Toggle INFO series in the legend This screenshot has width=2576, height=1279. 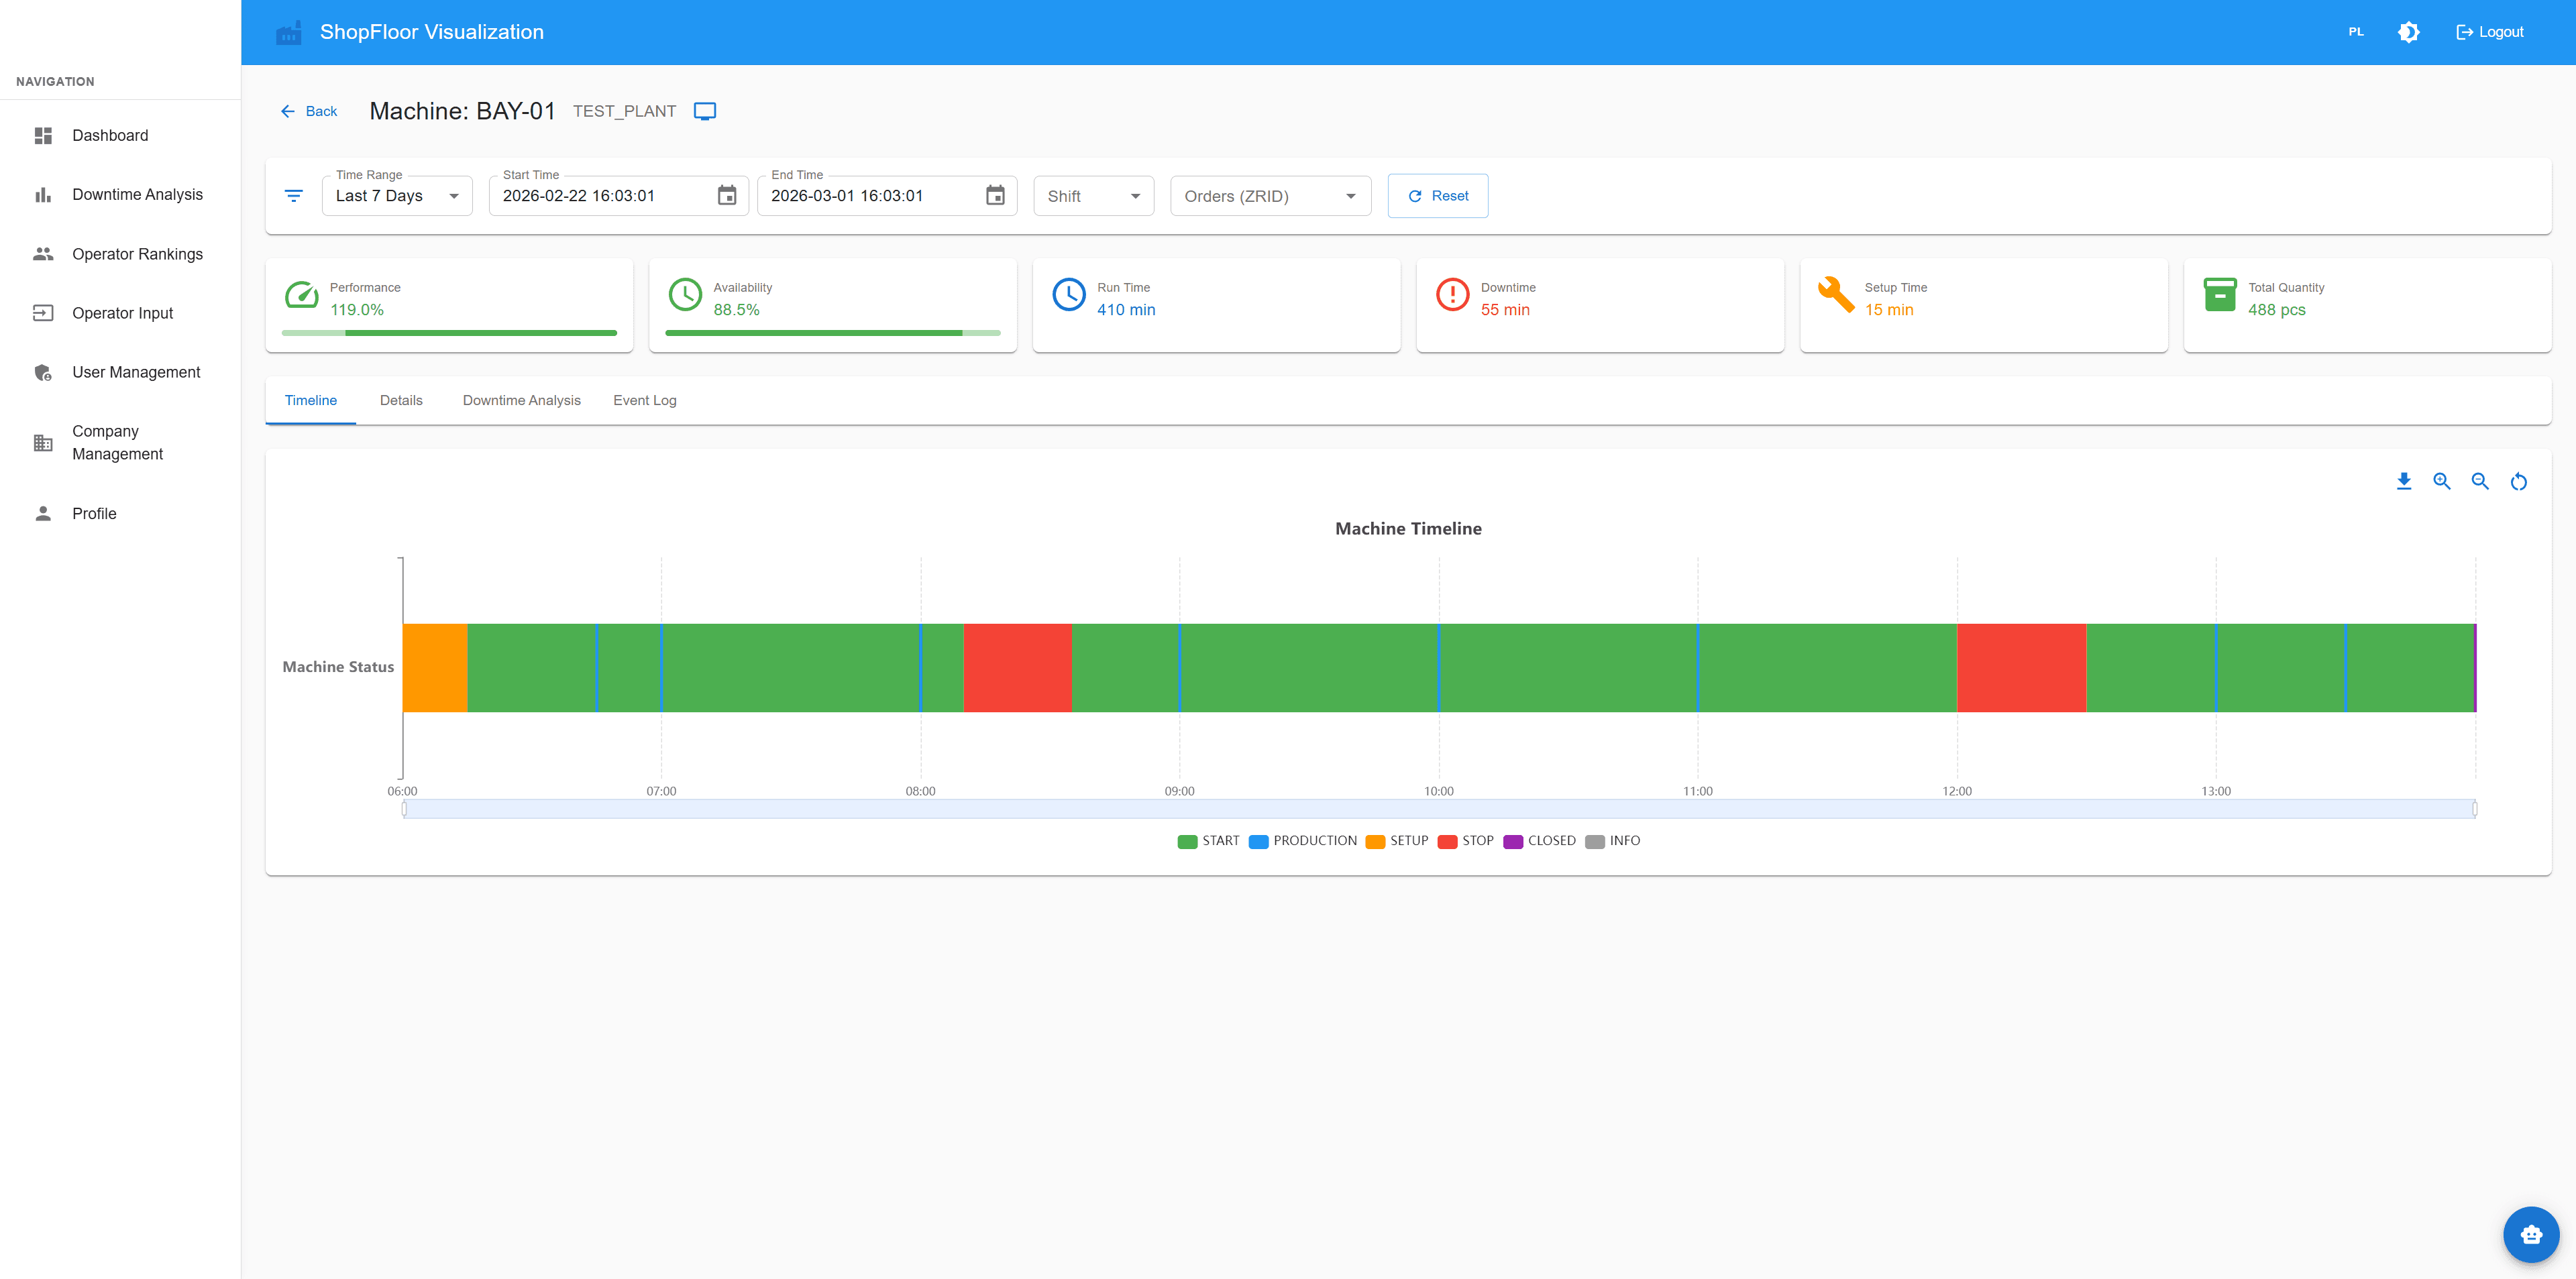1613,841
